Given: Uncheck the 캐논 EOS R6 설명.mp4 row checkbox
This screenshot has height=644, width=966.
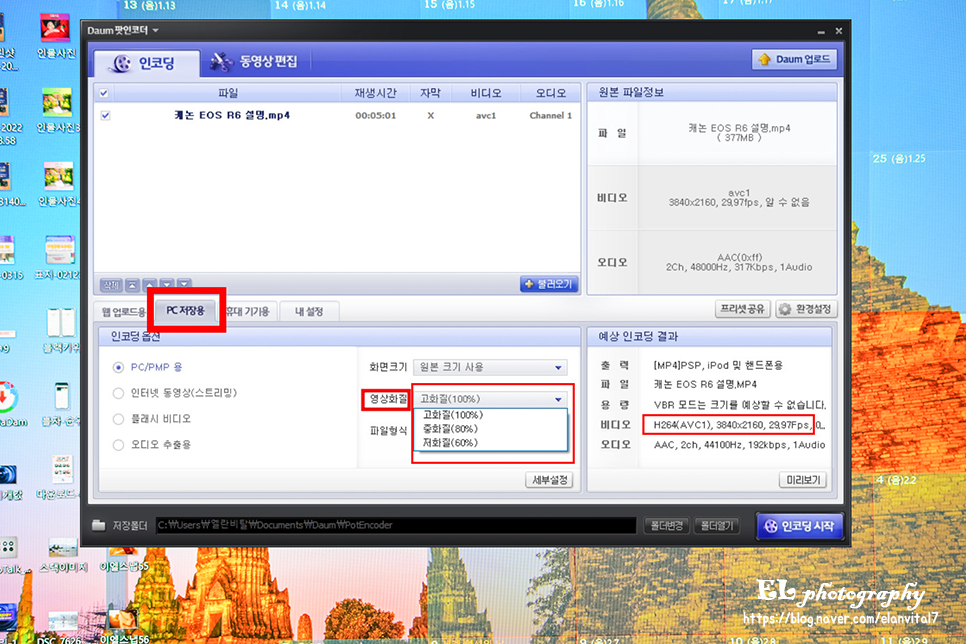Looking at the screenshot, I should 105,115.
